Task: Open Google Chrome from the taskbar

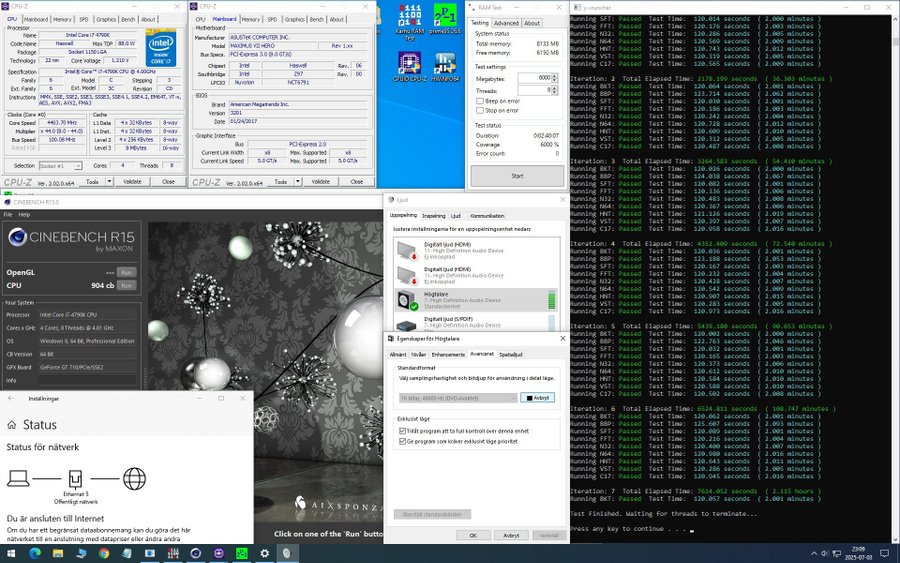Action: (104, 553)
